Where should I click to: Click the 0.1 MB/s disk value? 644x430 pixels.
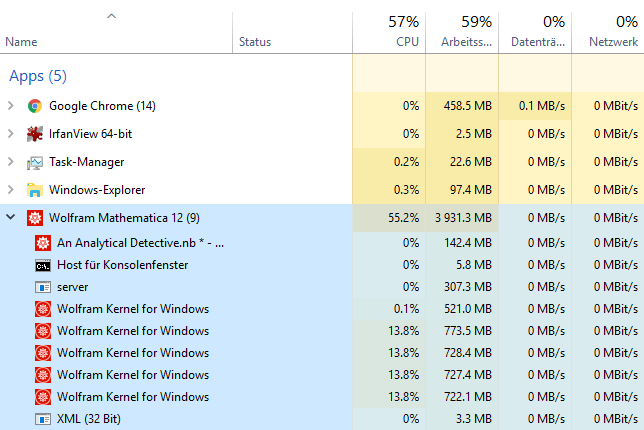[x=542, y=106]
